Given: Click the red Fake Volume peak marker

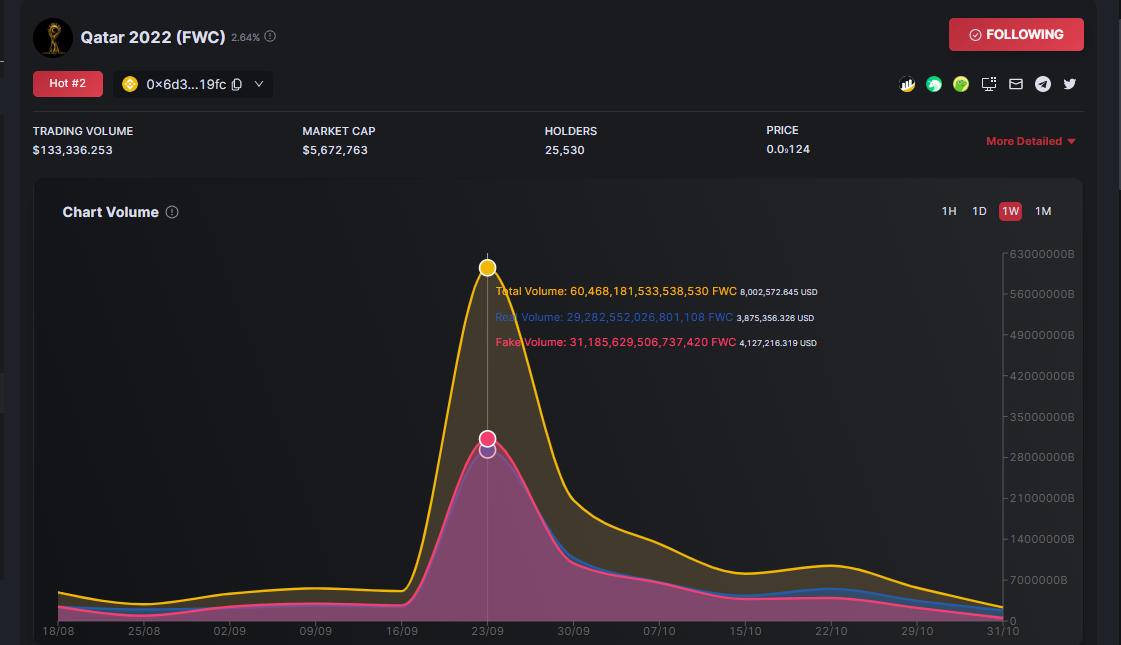Looking at the screenshot, I should click(x=488, y=438).
